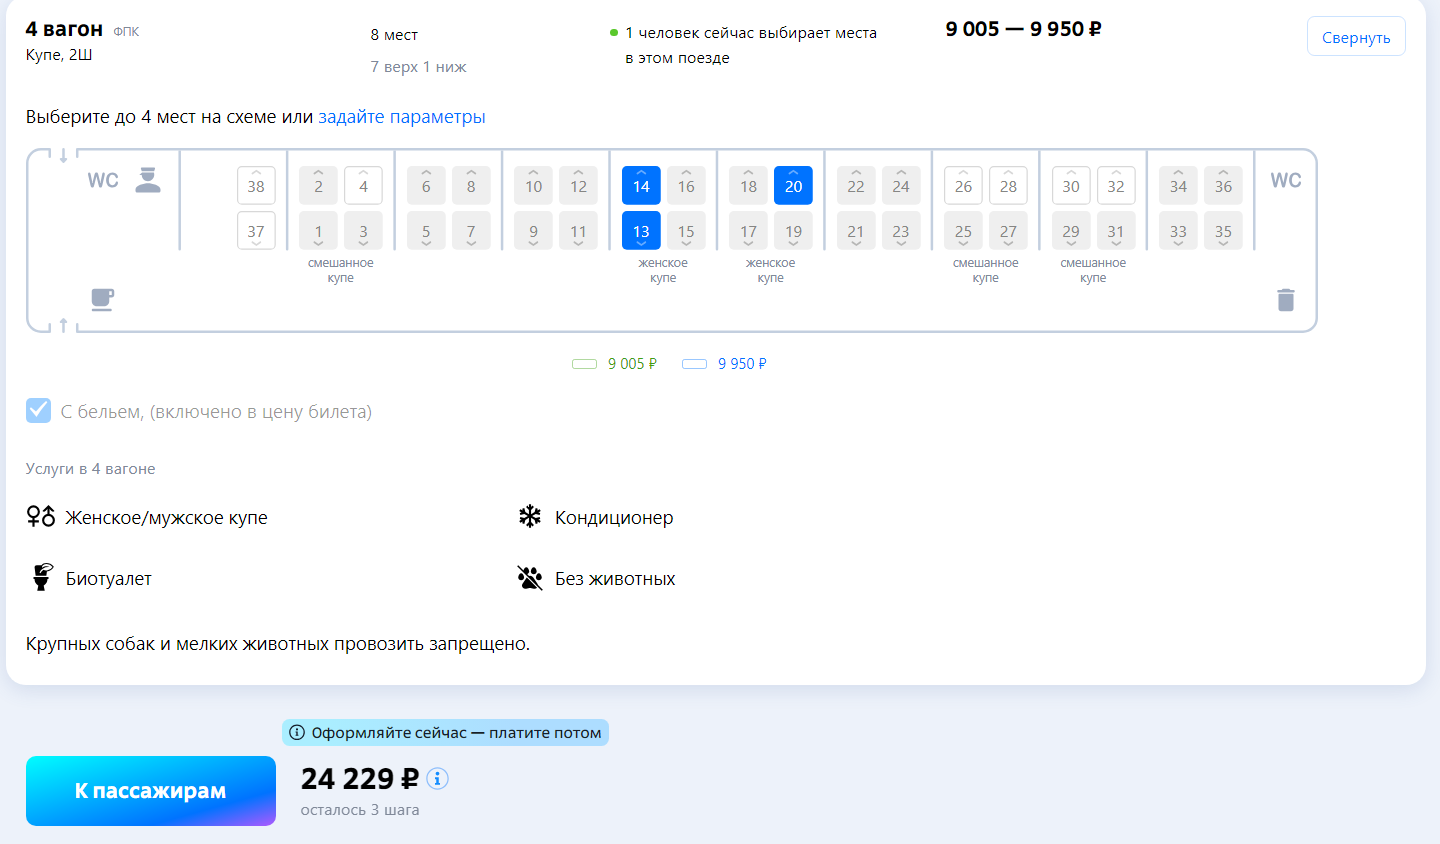1440x844 pixels.
Task: Click the bio-toilet icon
Action: [41, 578]
